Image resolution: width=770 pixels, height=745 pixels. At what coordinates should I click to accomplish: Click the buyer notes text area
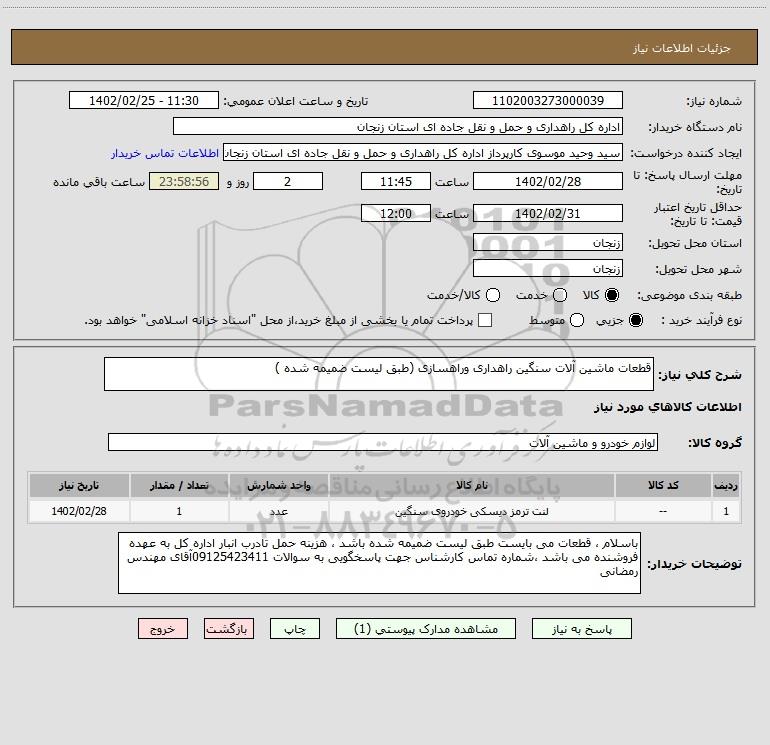379,563
